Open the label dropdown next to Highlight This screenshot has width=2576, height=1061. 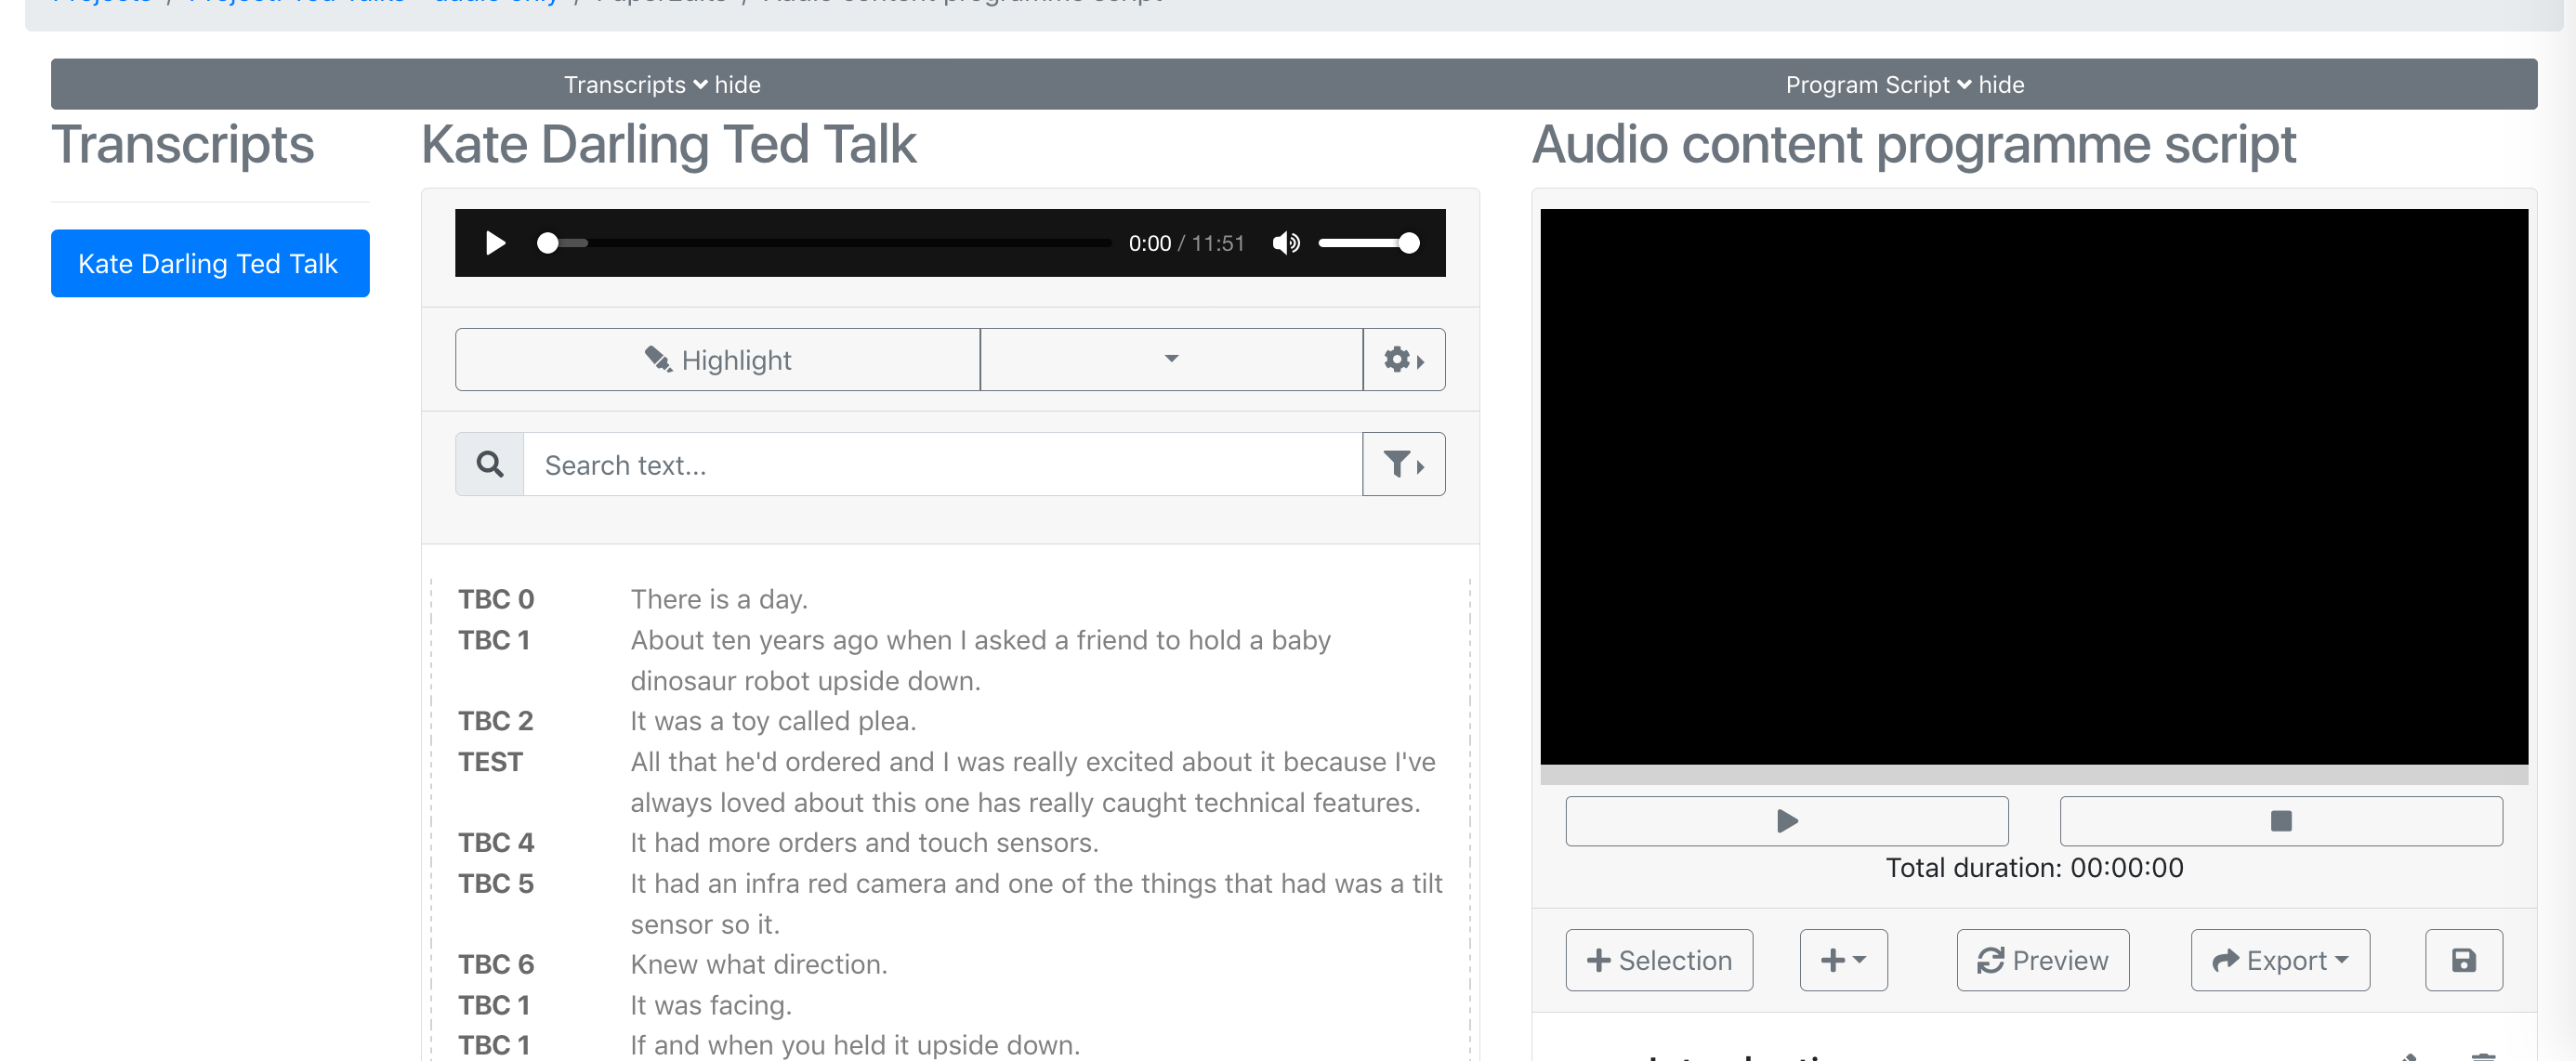coord(1171,359)
